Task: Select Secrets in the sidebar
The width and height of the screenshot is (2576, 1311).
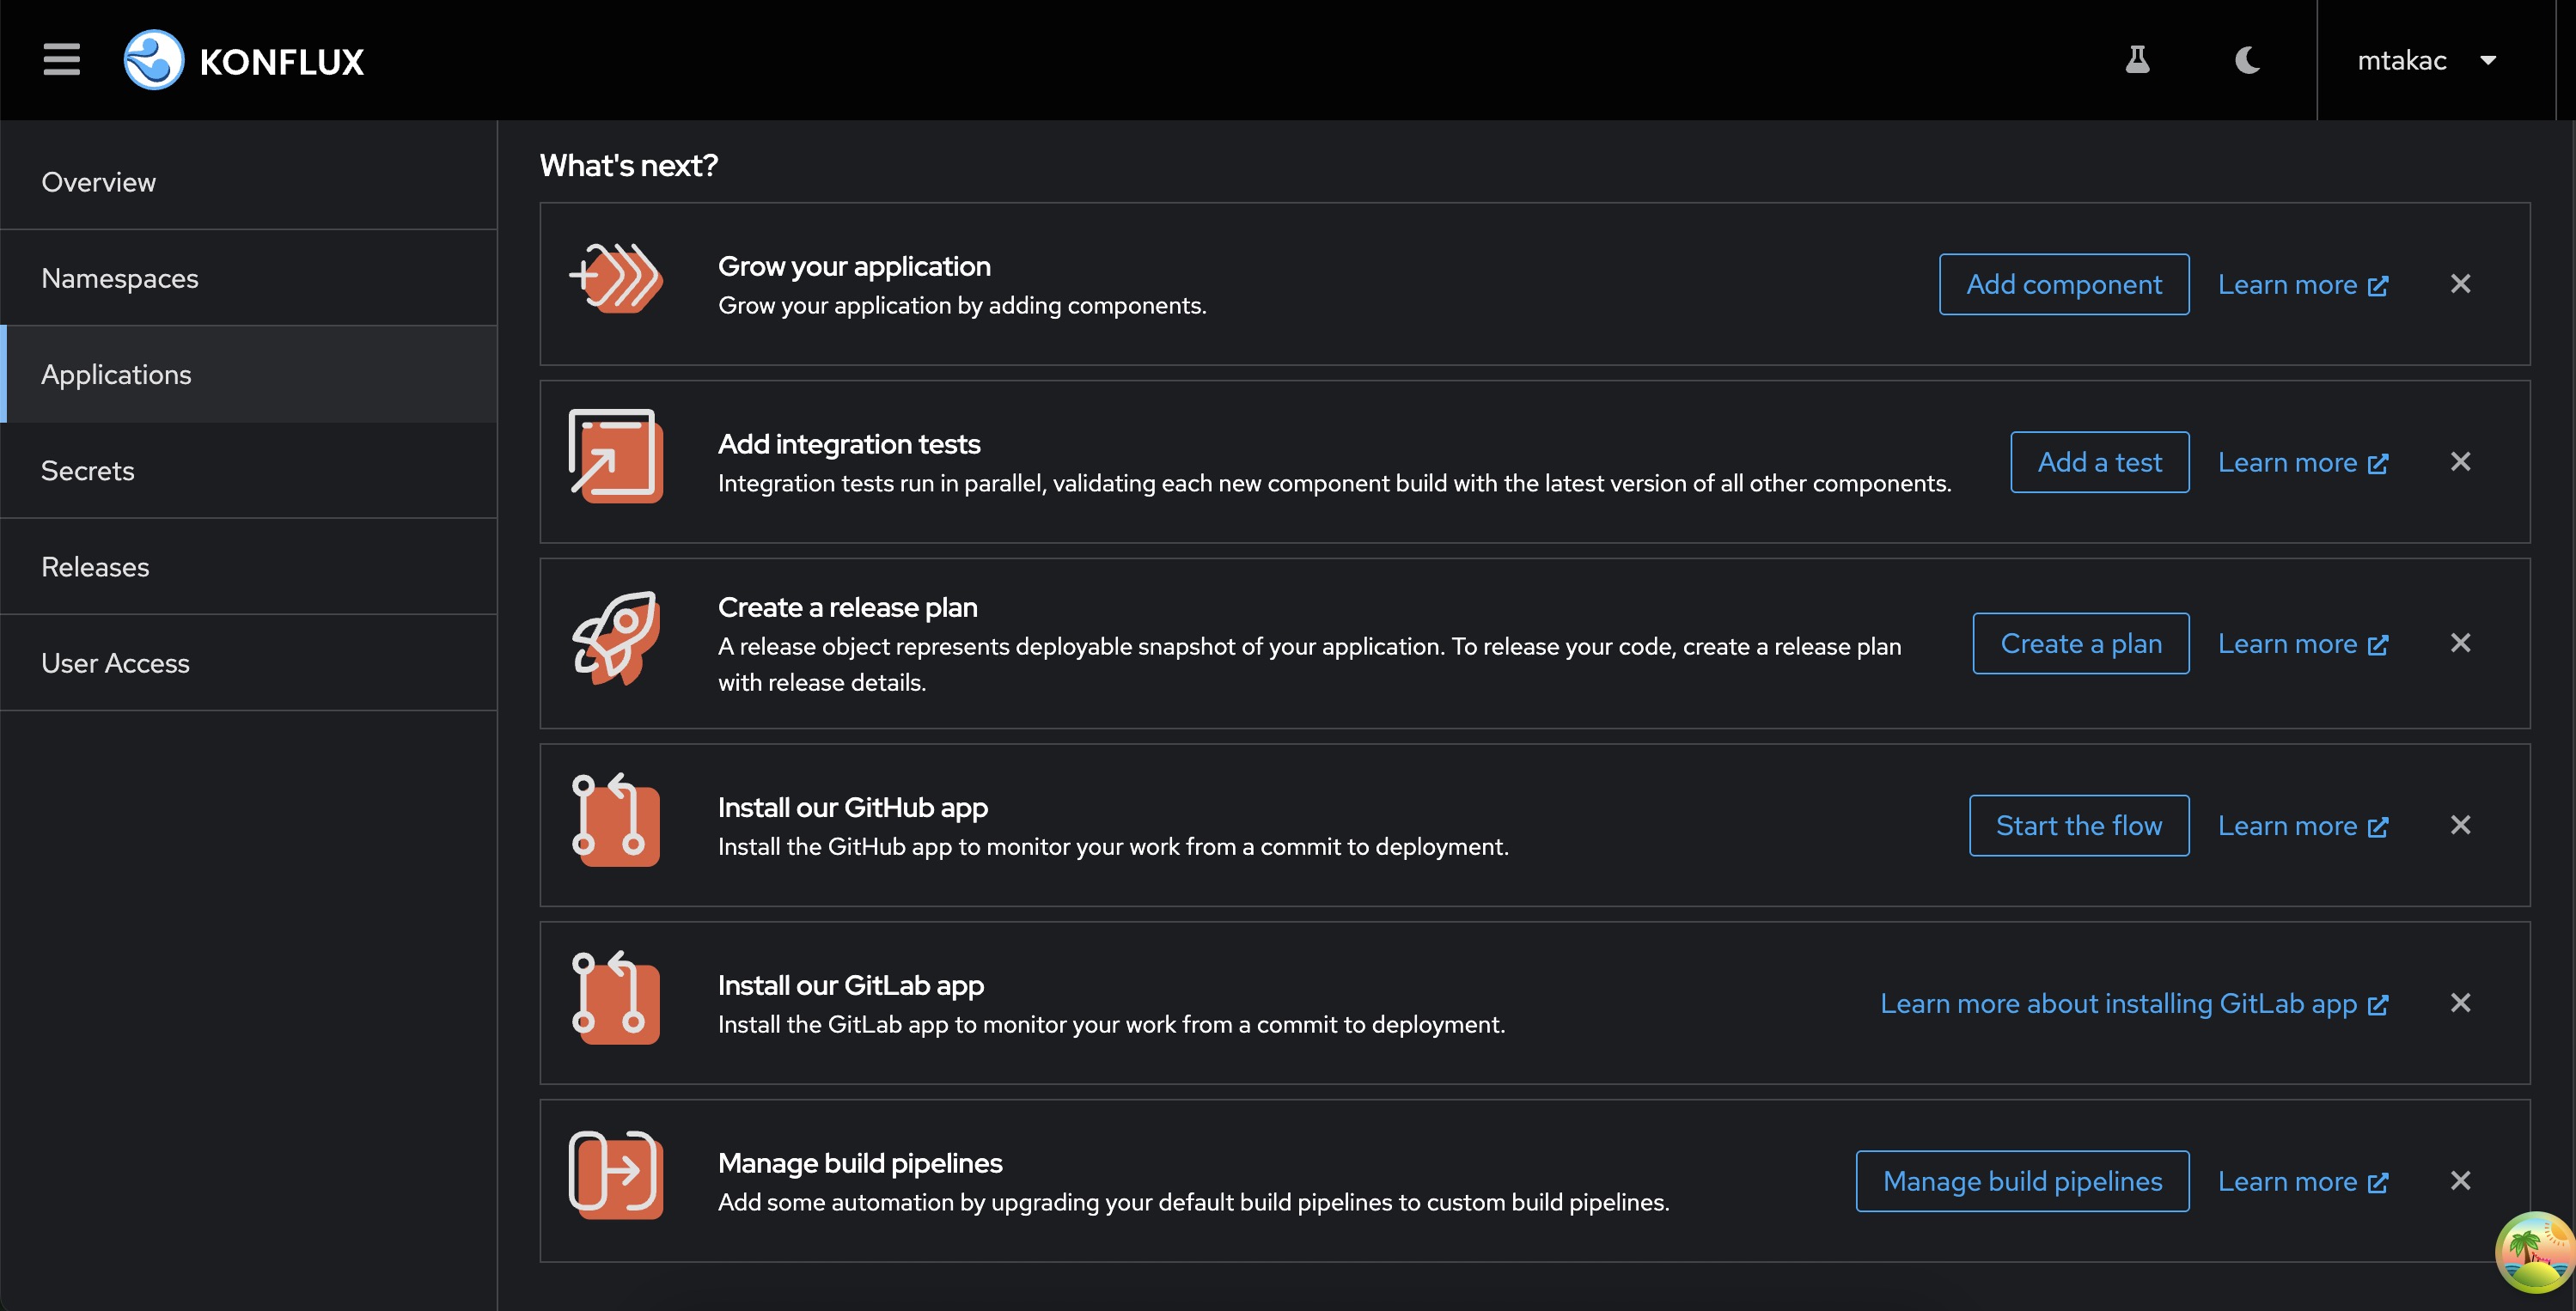Action: tap(88, 471)
